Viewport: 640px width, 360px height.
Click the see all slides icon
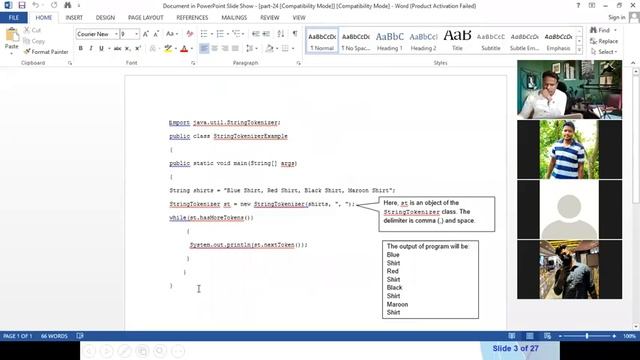pos(142,351)
